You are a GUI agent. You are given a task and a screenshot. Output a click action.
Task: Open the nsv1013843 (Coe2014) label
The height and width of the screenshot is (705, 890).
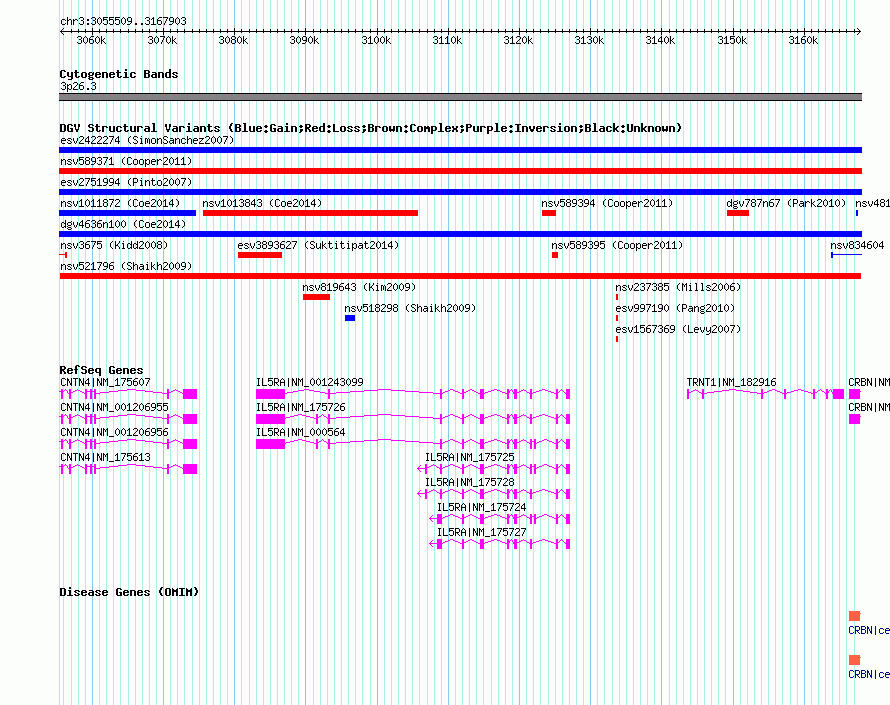[262, 203]
